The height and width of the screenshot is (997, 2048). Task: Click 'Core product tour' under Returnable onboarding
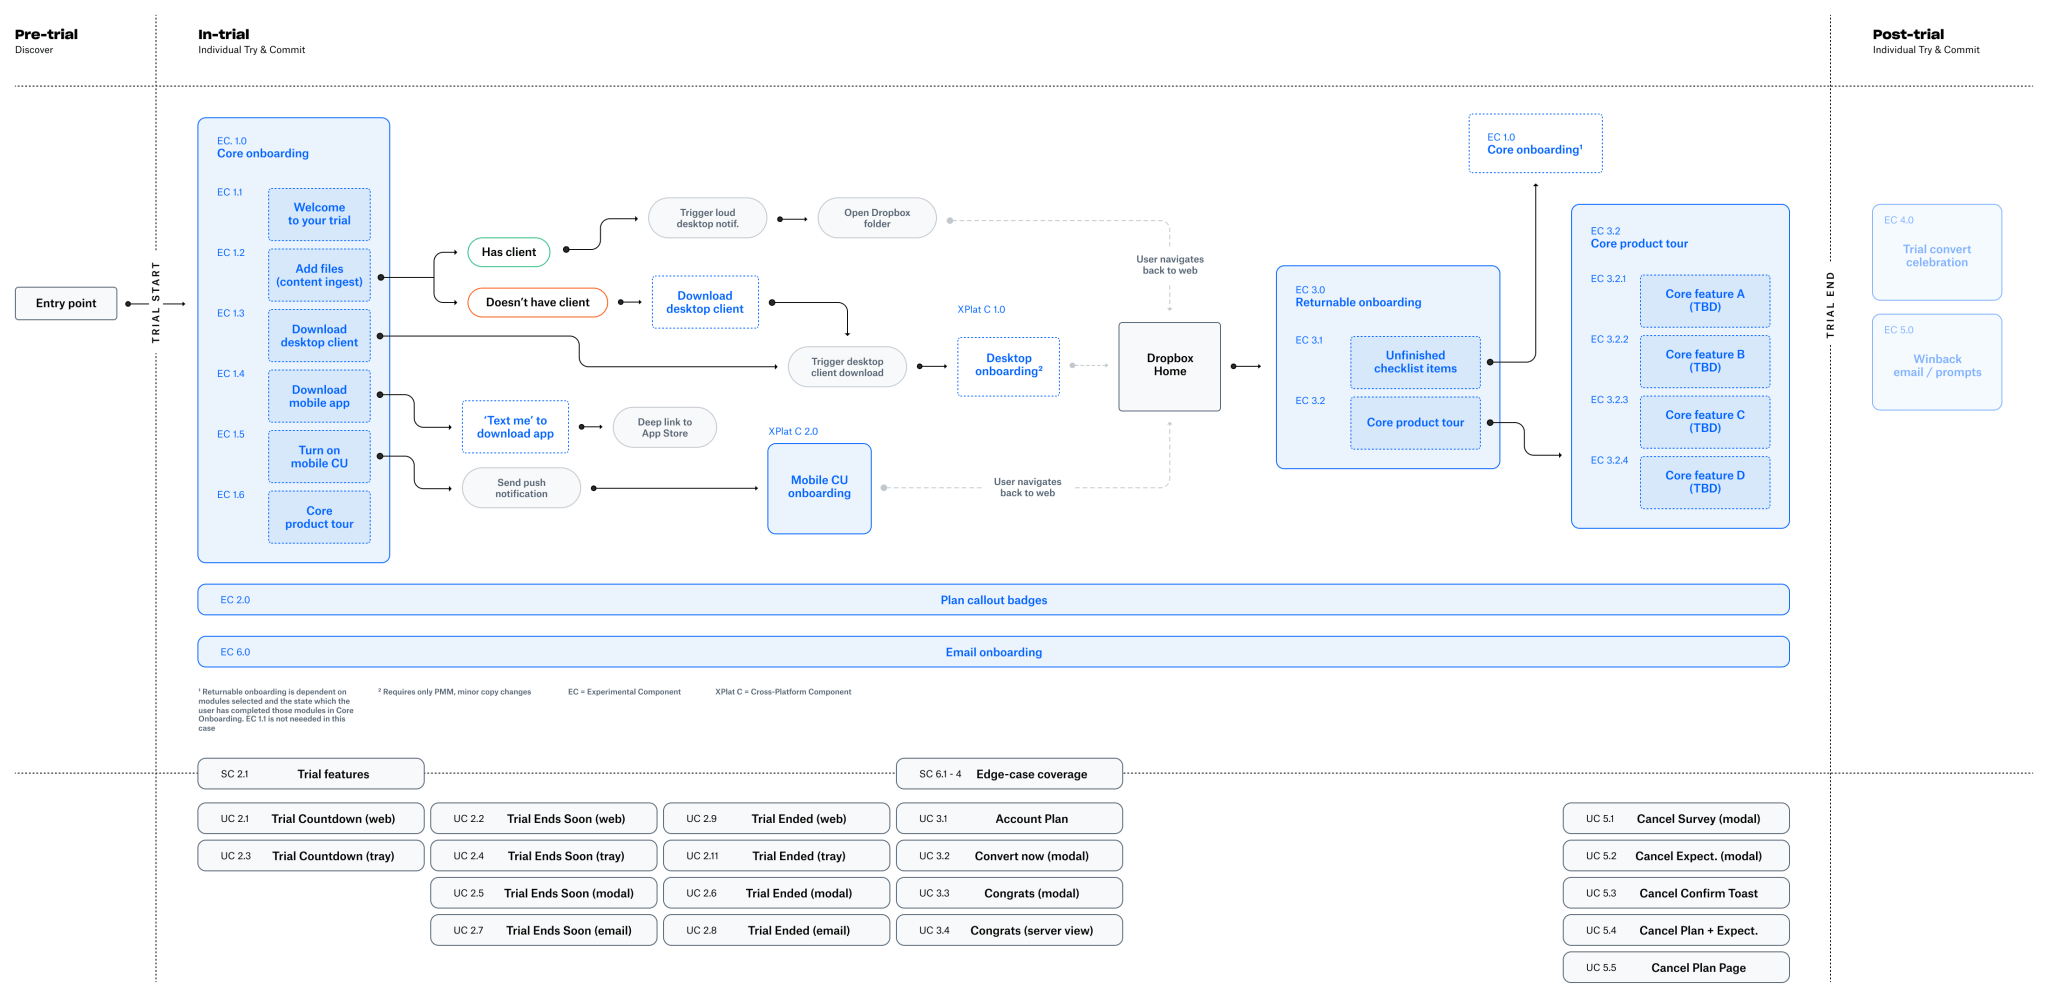(1415, 423)
